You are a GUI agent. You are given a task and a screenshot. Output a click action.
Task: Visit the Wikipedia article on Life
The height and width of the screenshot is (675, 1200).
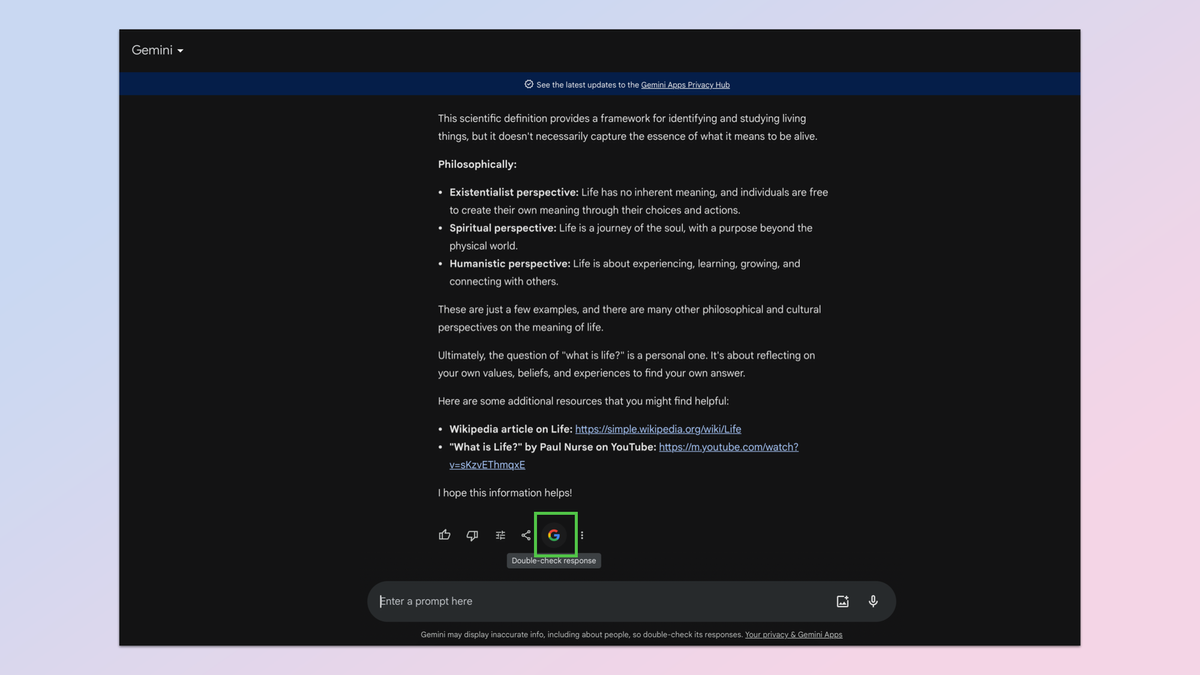(658, 428)
